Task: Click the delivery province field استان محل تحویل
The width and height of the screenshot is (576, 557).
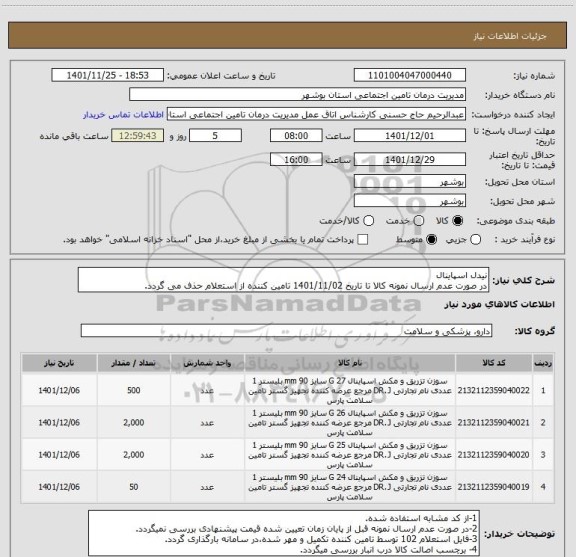Action: (410, 182)
